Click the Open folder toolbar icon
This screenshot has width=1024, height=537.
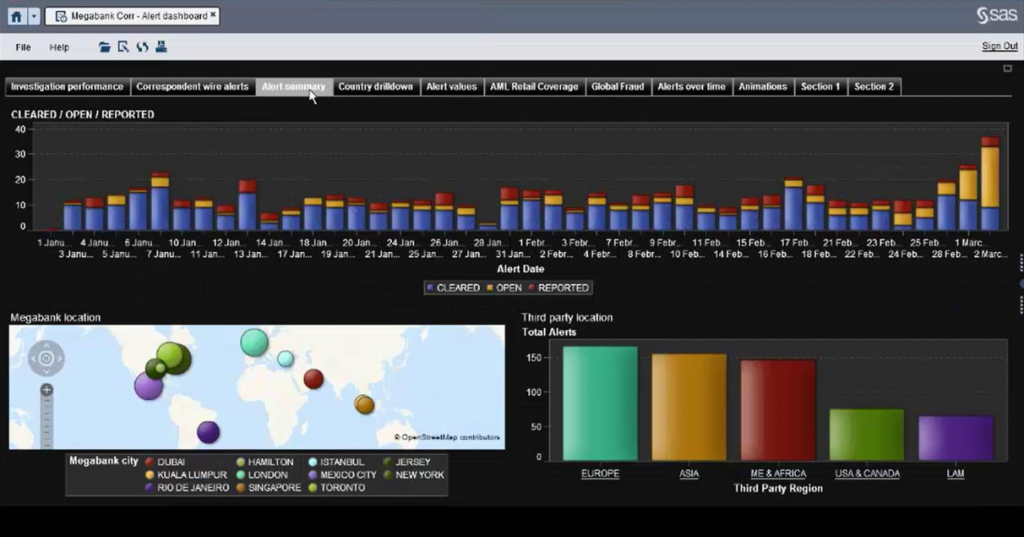[105, 47]
